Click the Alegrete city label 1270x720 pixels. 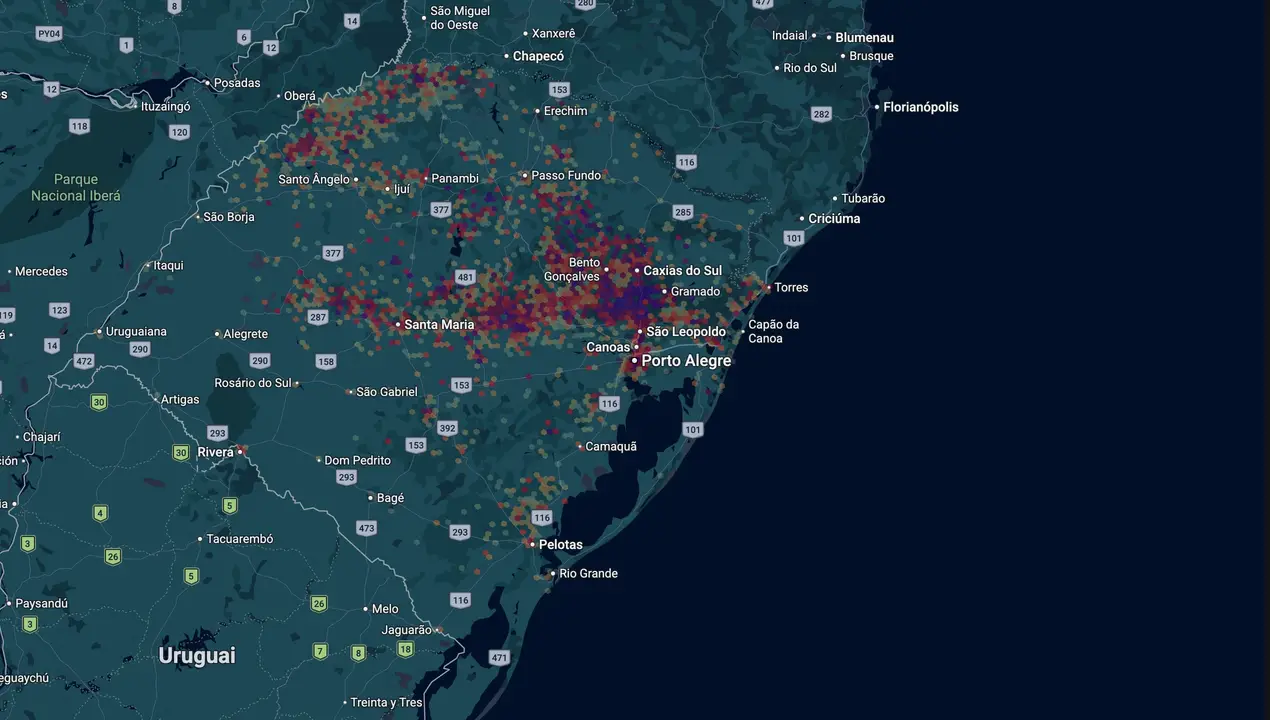pos(245,334)
